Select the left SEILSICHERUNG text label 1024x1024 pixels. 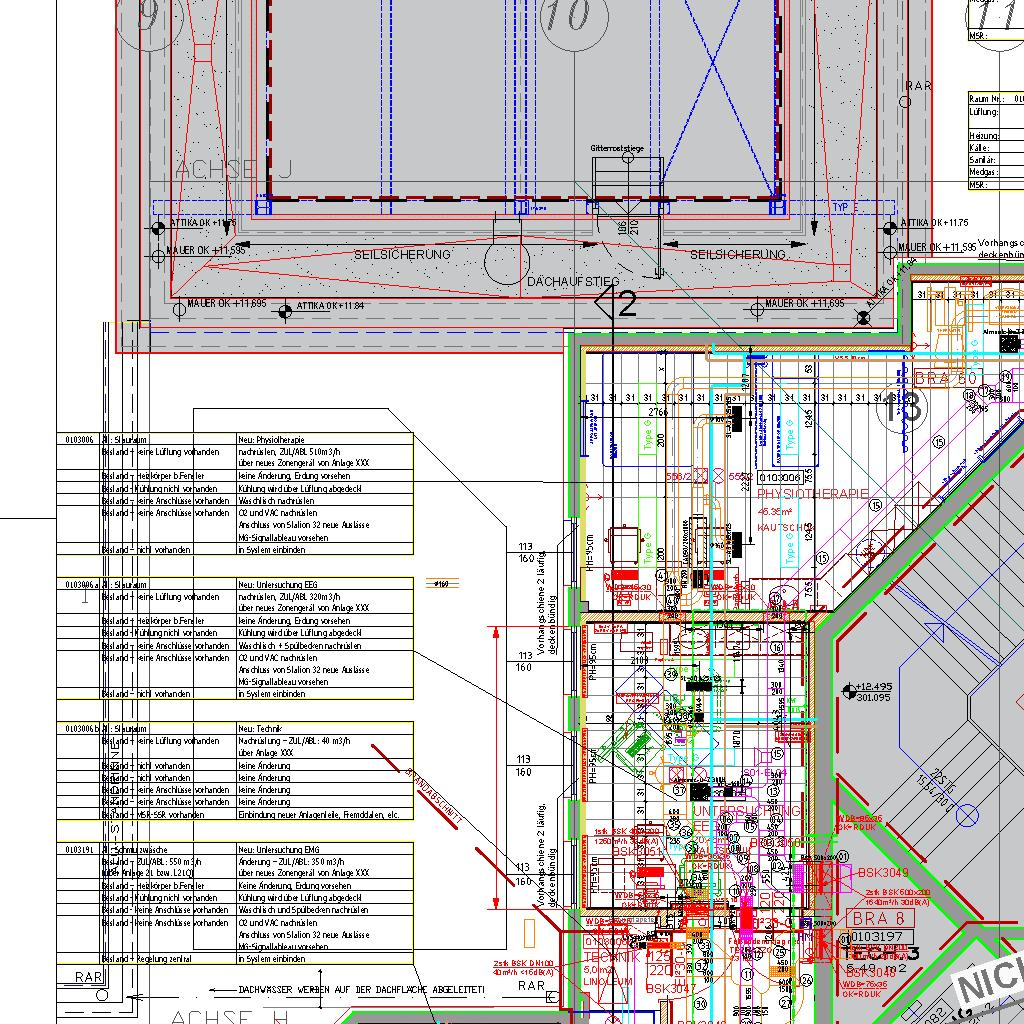click(x=402, y=255)
